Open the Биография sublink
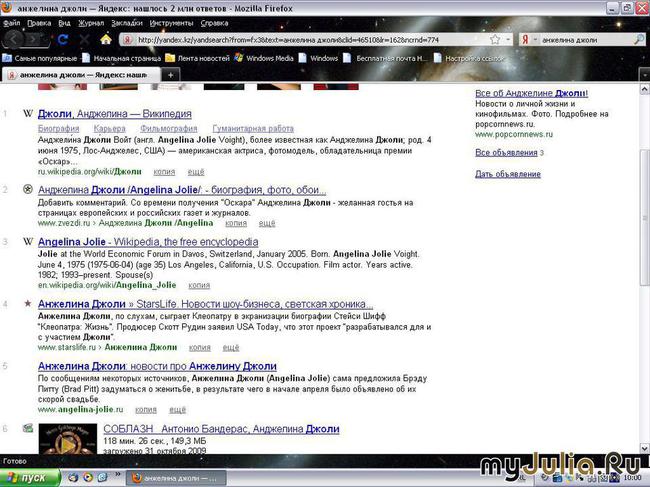The height and width of the screenshot is (487, 650). (58, 128)
